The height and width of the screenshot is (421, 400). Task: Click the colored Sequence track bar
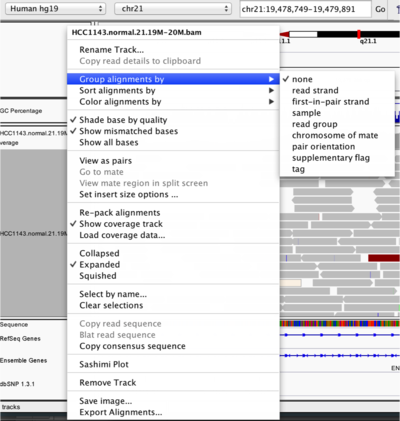click(x=340, y=323)
